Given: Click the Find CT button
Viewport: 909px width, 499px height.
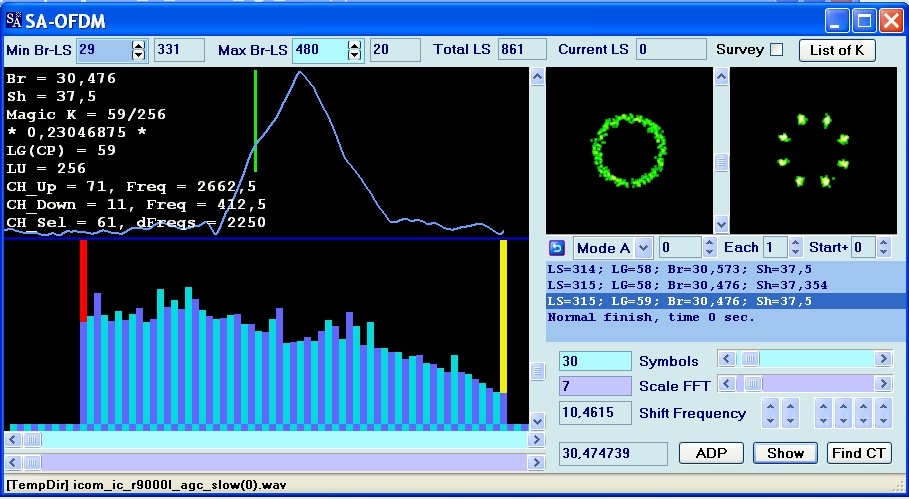Looking at the screenshot, I should point(859,453).
